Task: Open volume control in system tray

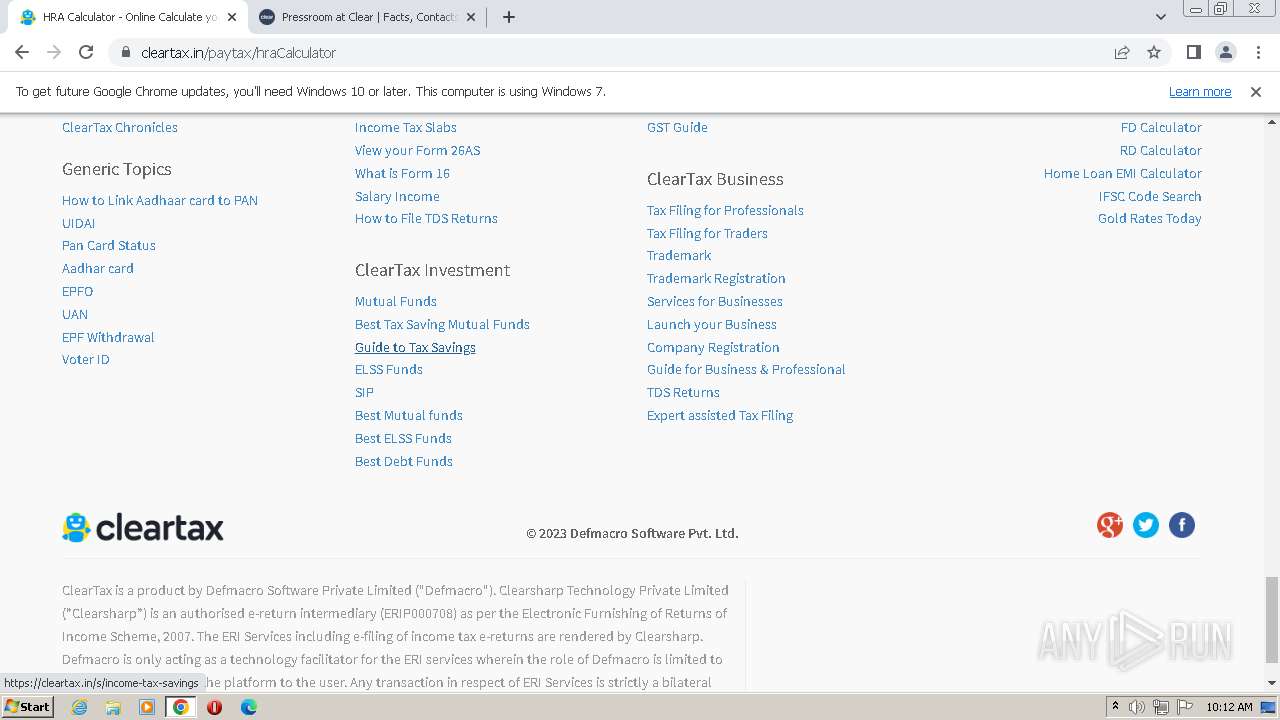Action: [x=1137, y=707]
